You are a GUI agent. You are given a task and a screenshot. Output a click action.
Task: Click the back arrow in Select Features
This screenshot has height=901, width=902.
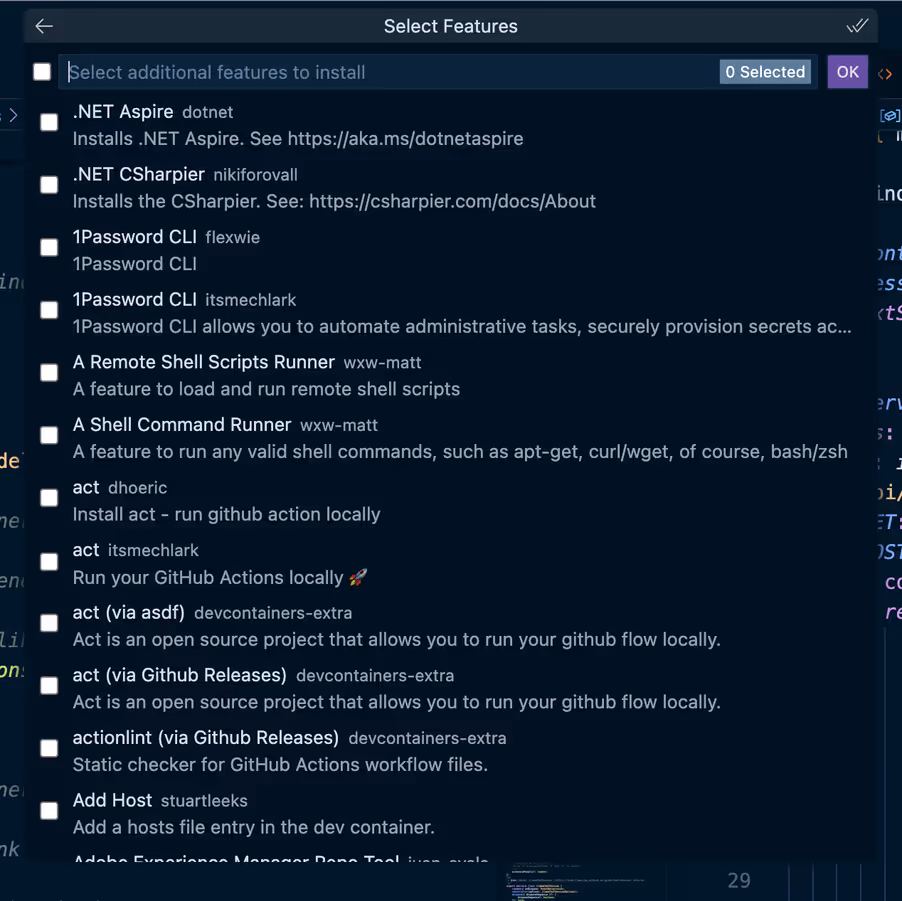click(x=44, y=26)
